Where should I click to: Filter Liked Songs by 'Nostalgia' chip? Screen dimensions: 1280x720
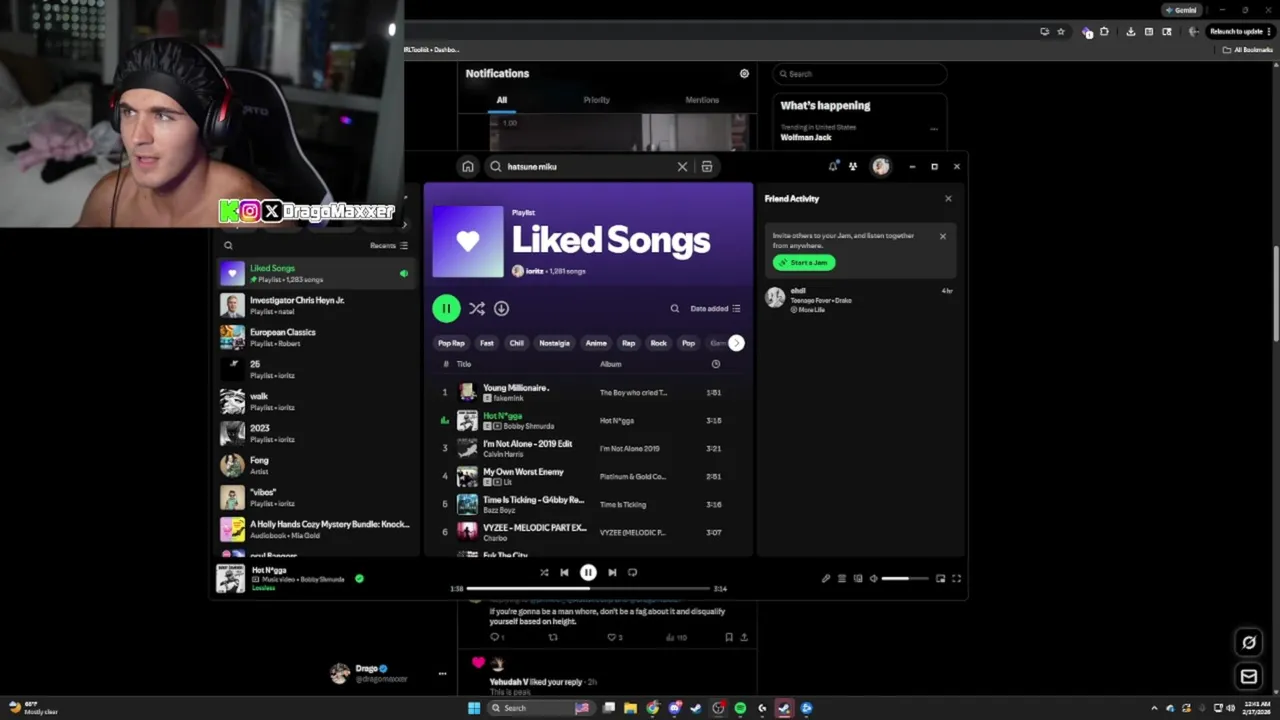[554, 343]
